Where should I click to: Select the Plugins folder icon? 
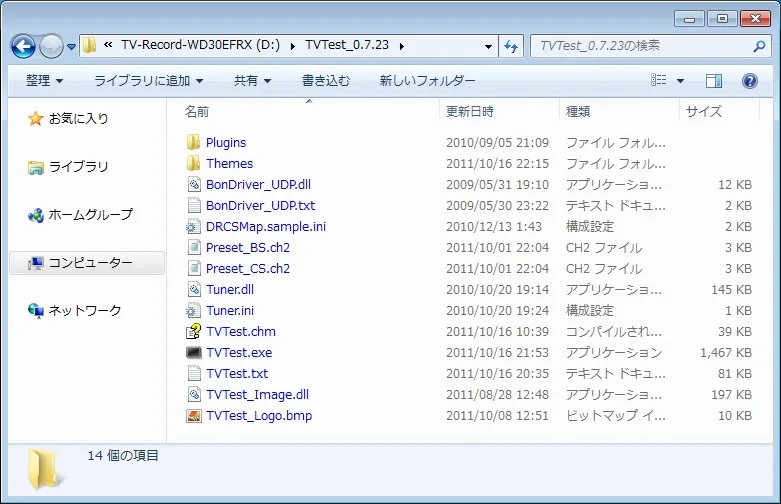point(193,142)
